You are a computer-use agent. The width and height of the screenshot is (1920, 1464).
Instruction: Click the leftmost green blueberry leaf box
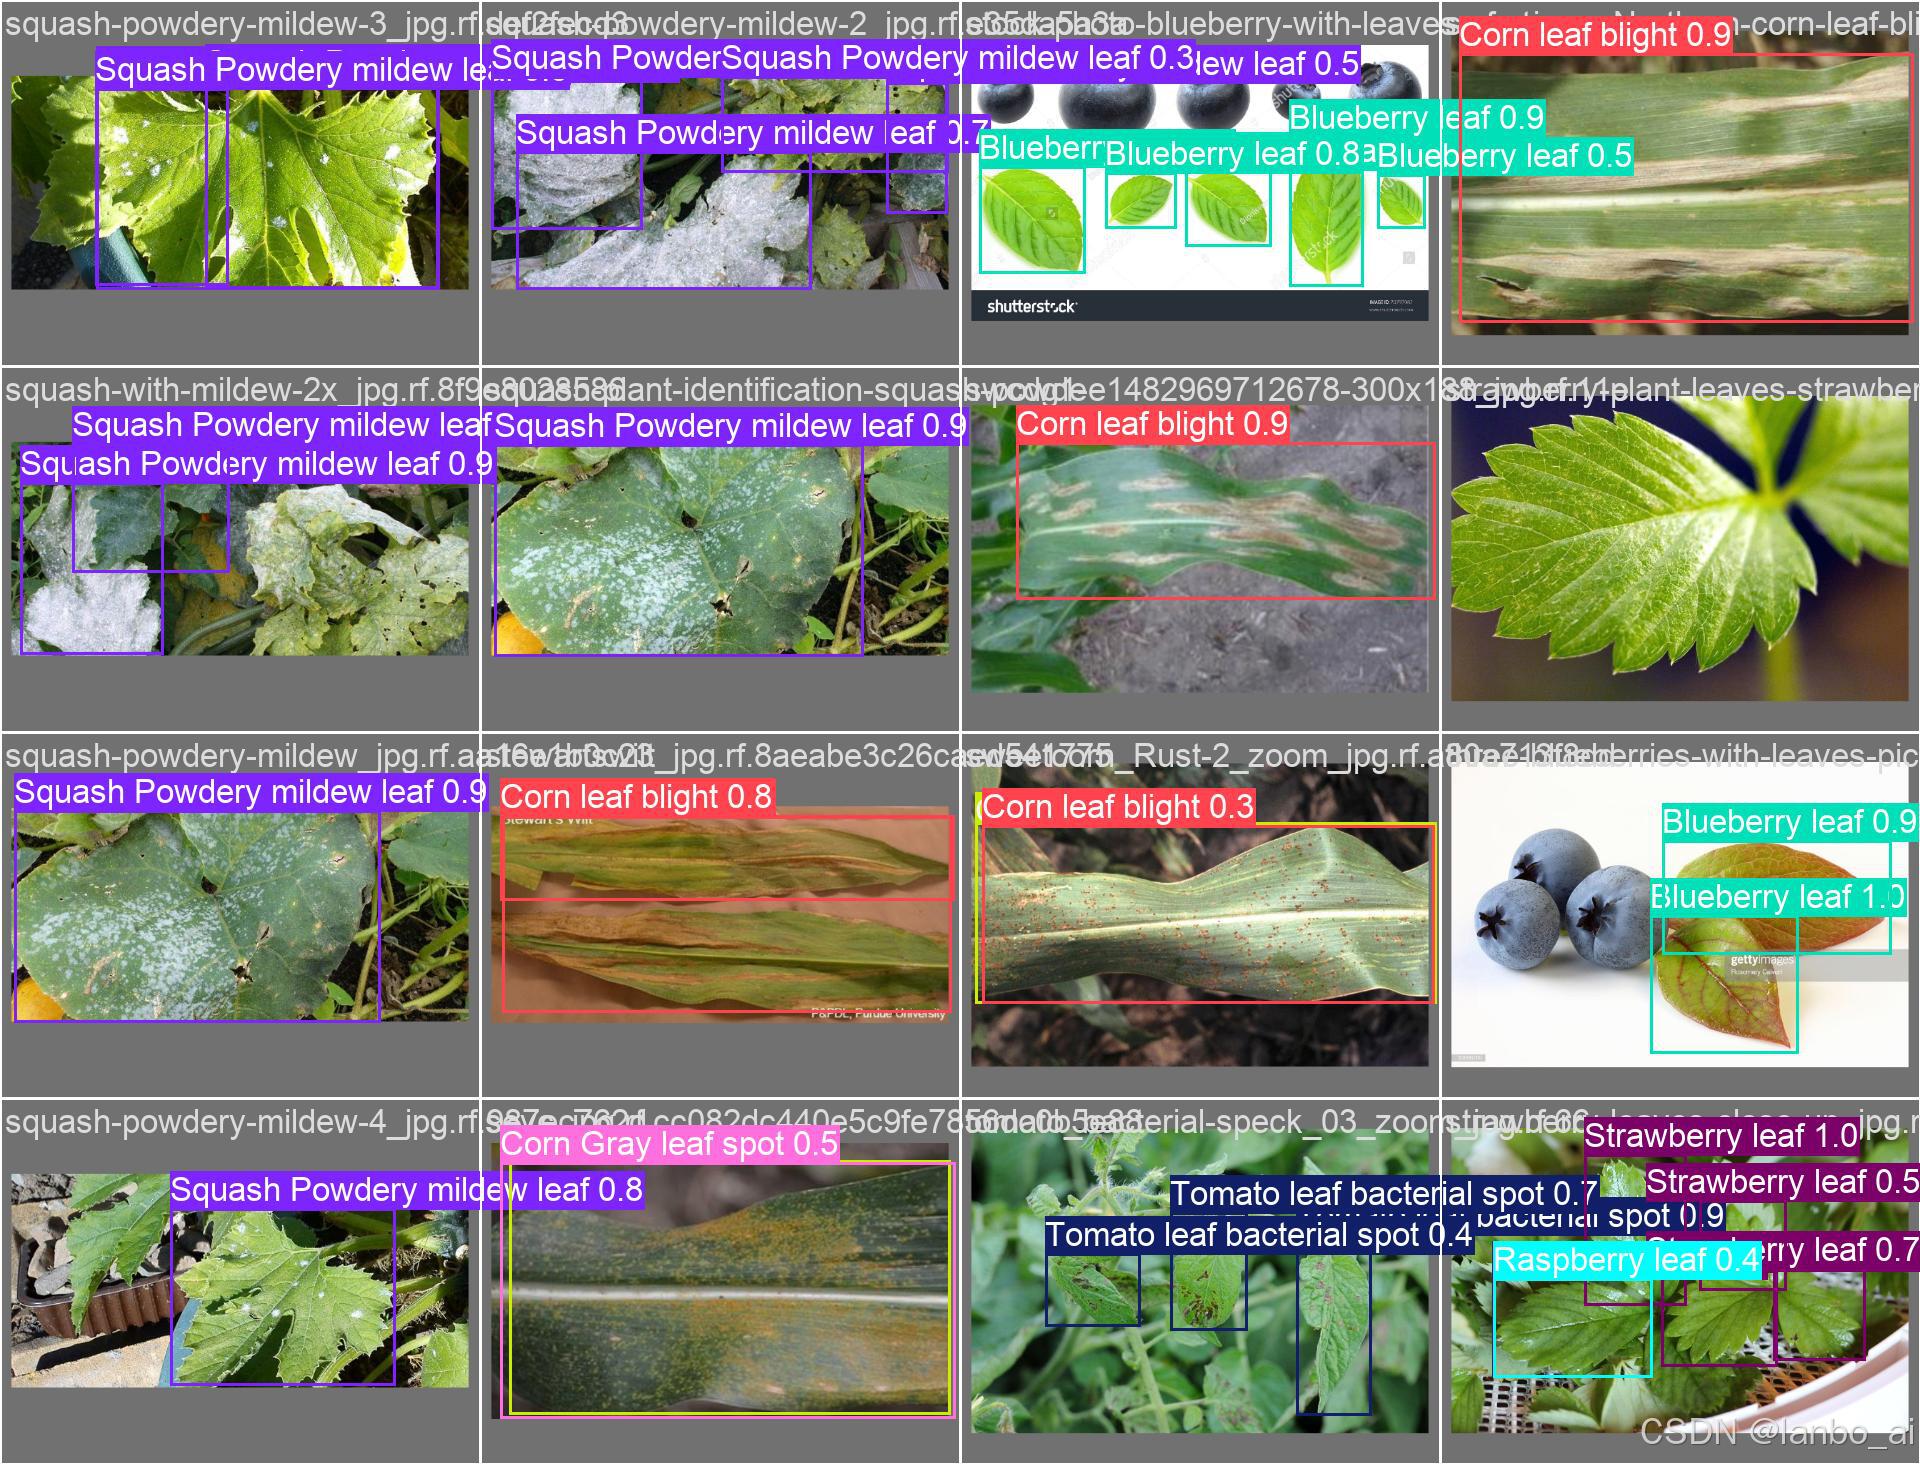1031,220
